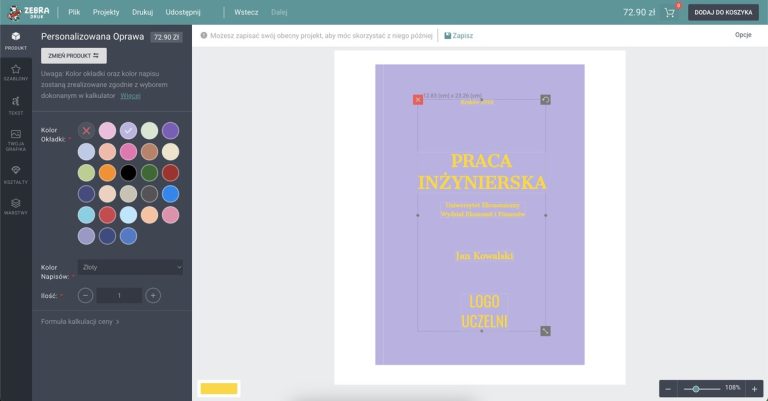Click the Zmień Produkt button
Viewport: 768px width, 401px height.
72,56
